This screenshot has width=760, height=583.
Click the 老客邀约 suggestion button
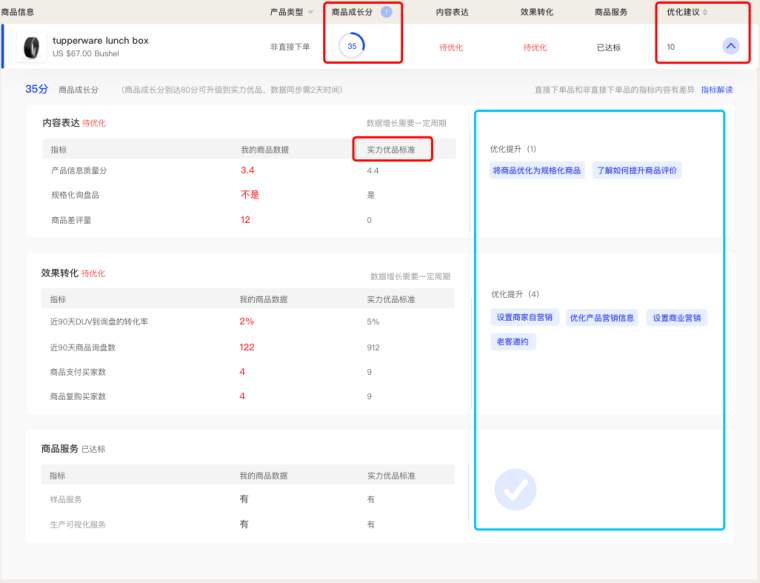click(513, 341)
